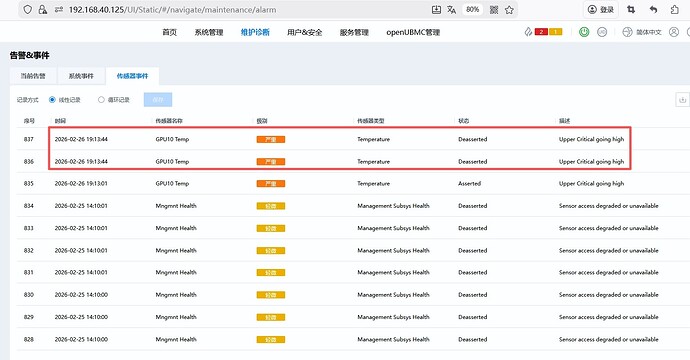Click the browser translate page icon
Screen dimensions: 690x360
pos(451,10)
